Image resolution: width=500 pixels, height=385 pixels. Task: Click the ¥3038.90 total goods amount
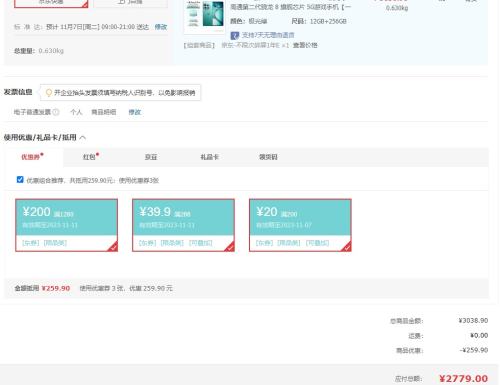pyautogui.click(x=473, y=321)
